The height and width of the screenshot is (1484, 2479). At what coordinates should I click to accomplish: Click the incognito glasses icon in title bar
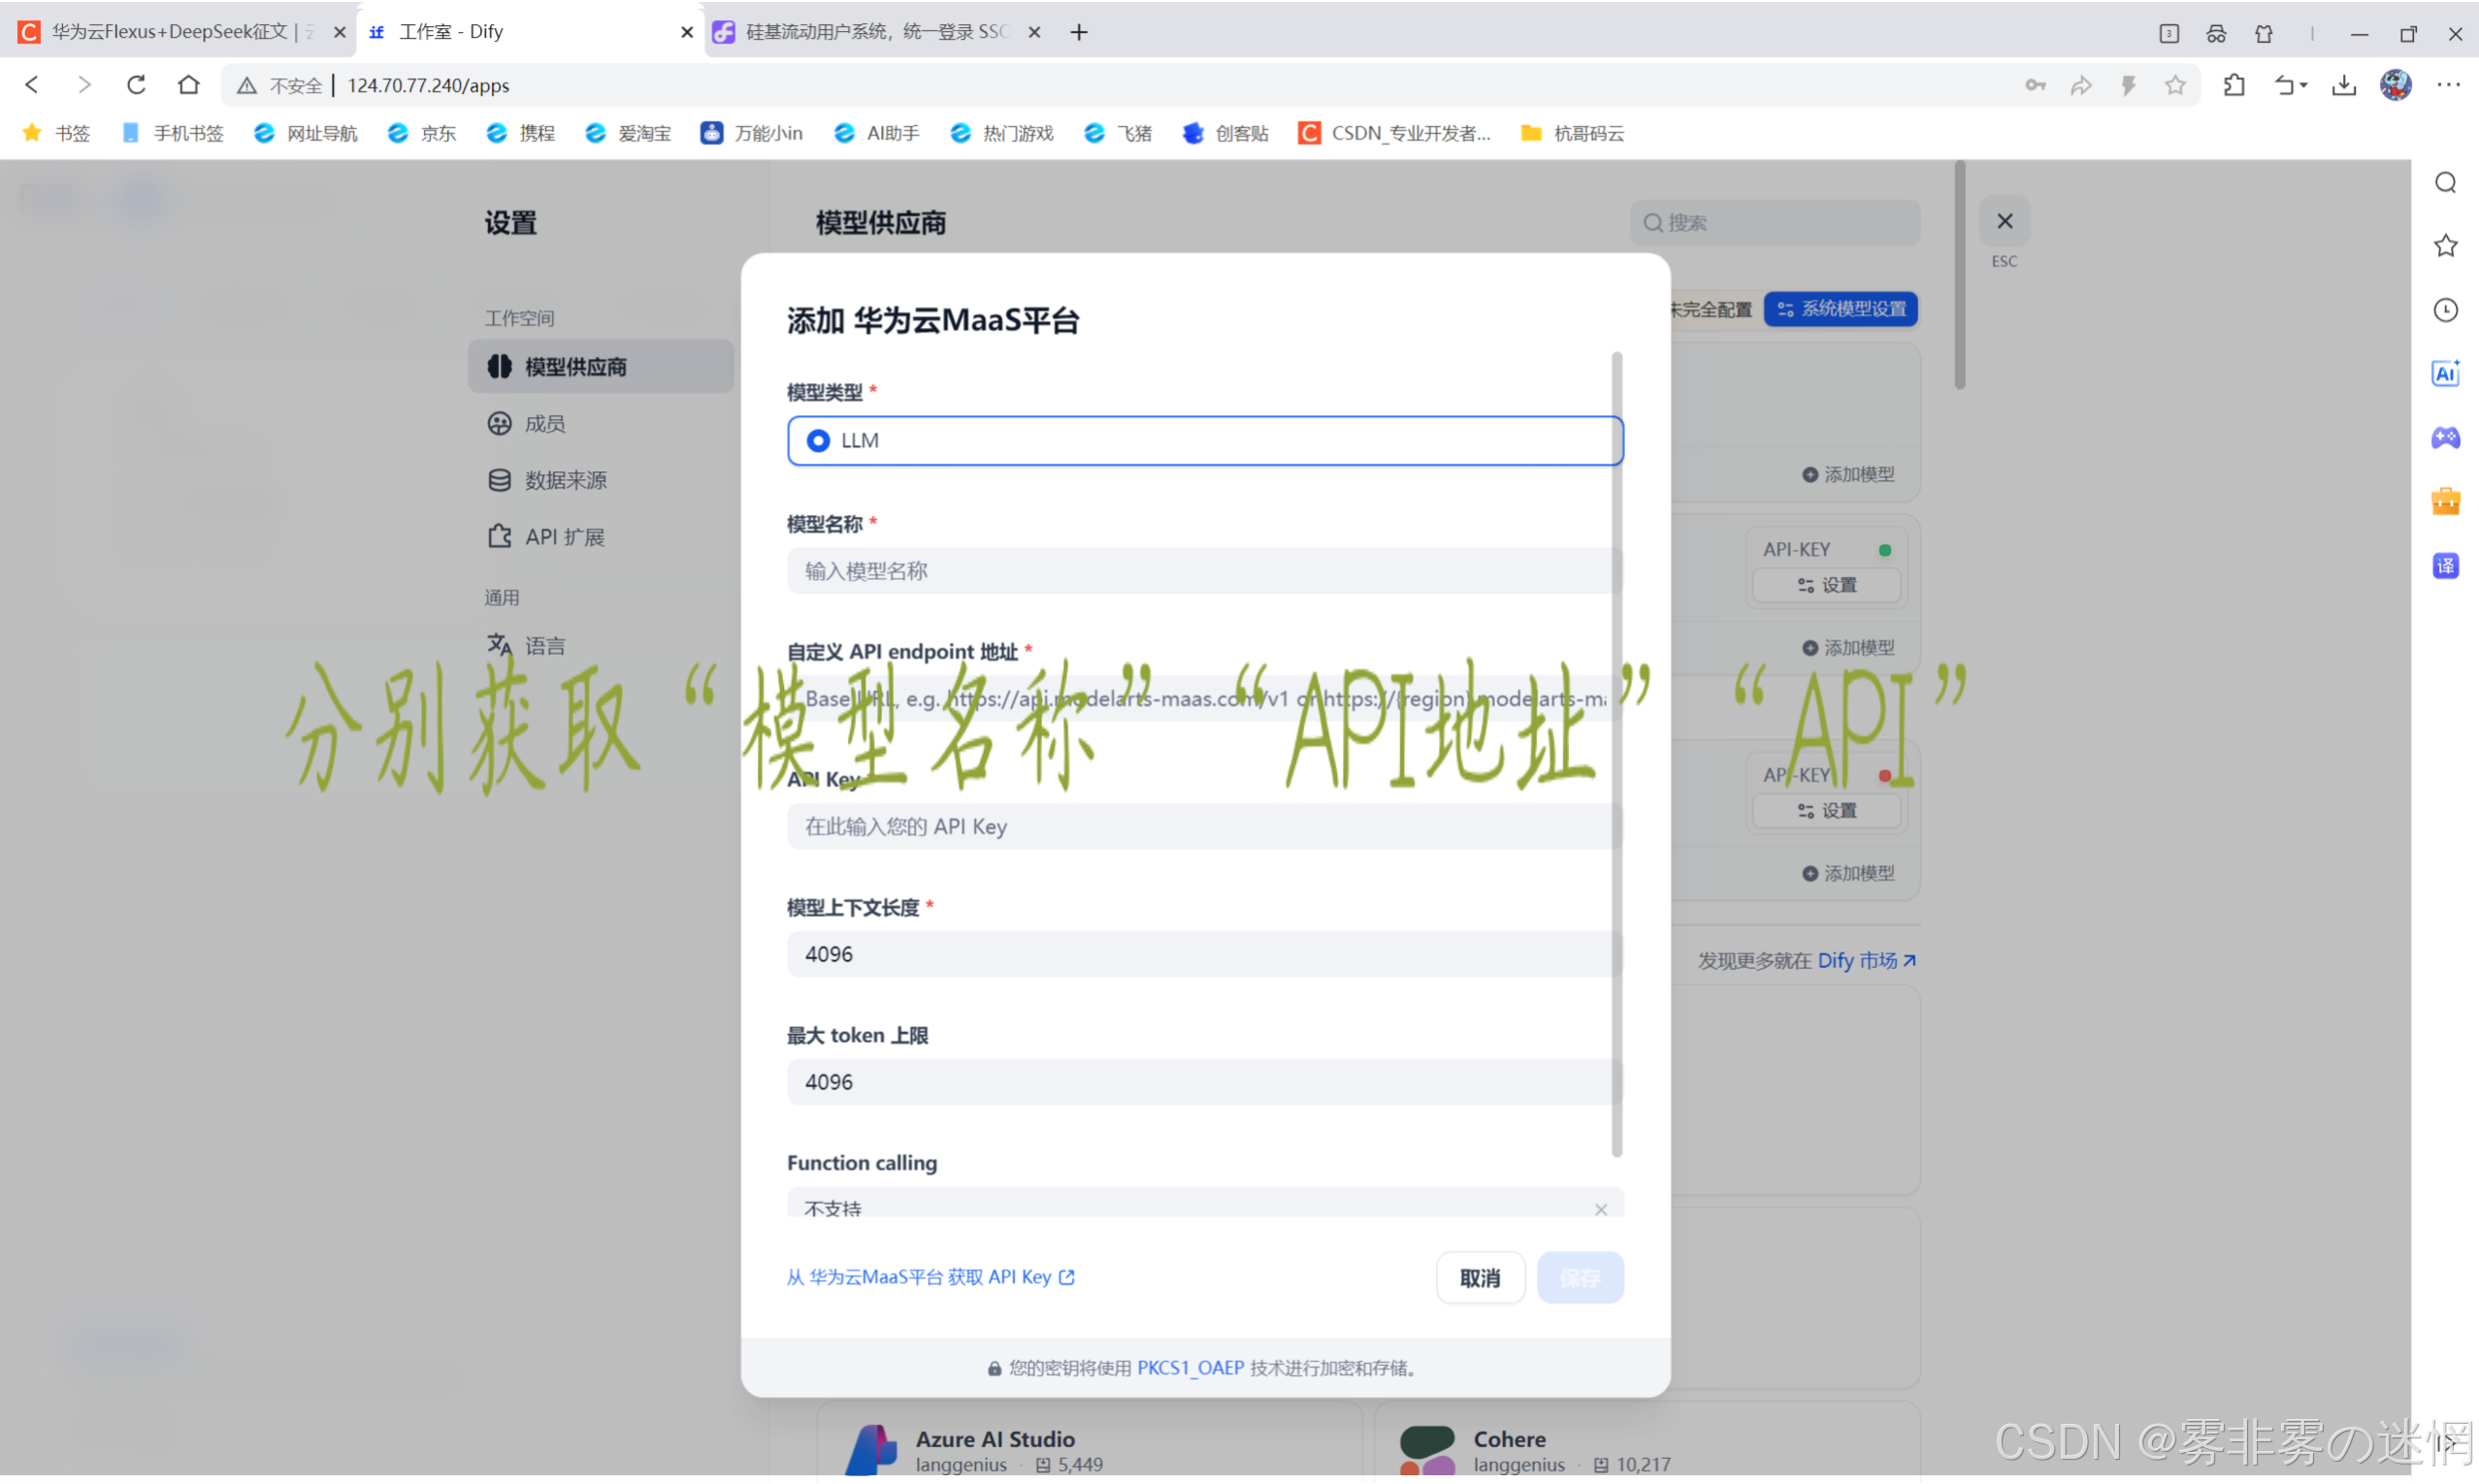pyautogui.click(x=2216, y=33)
